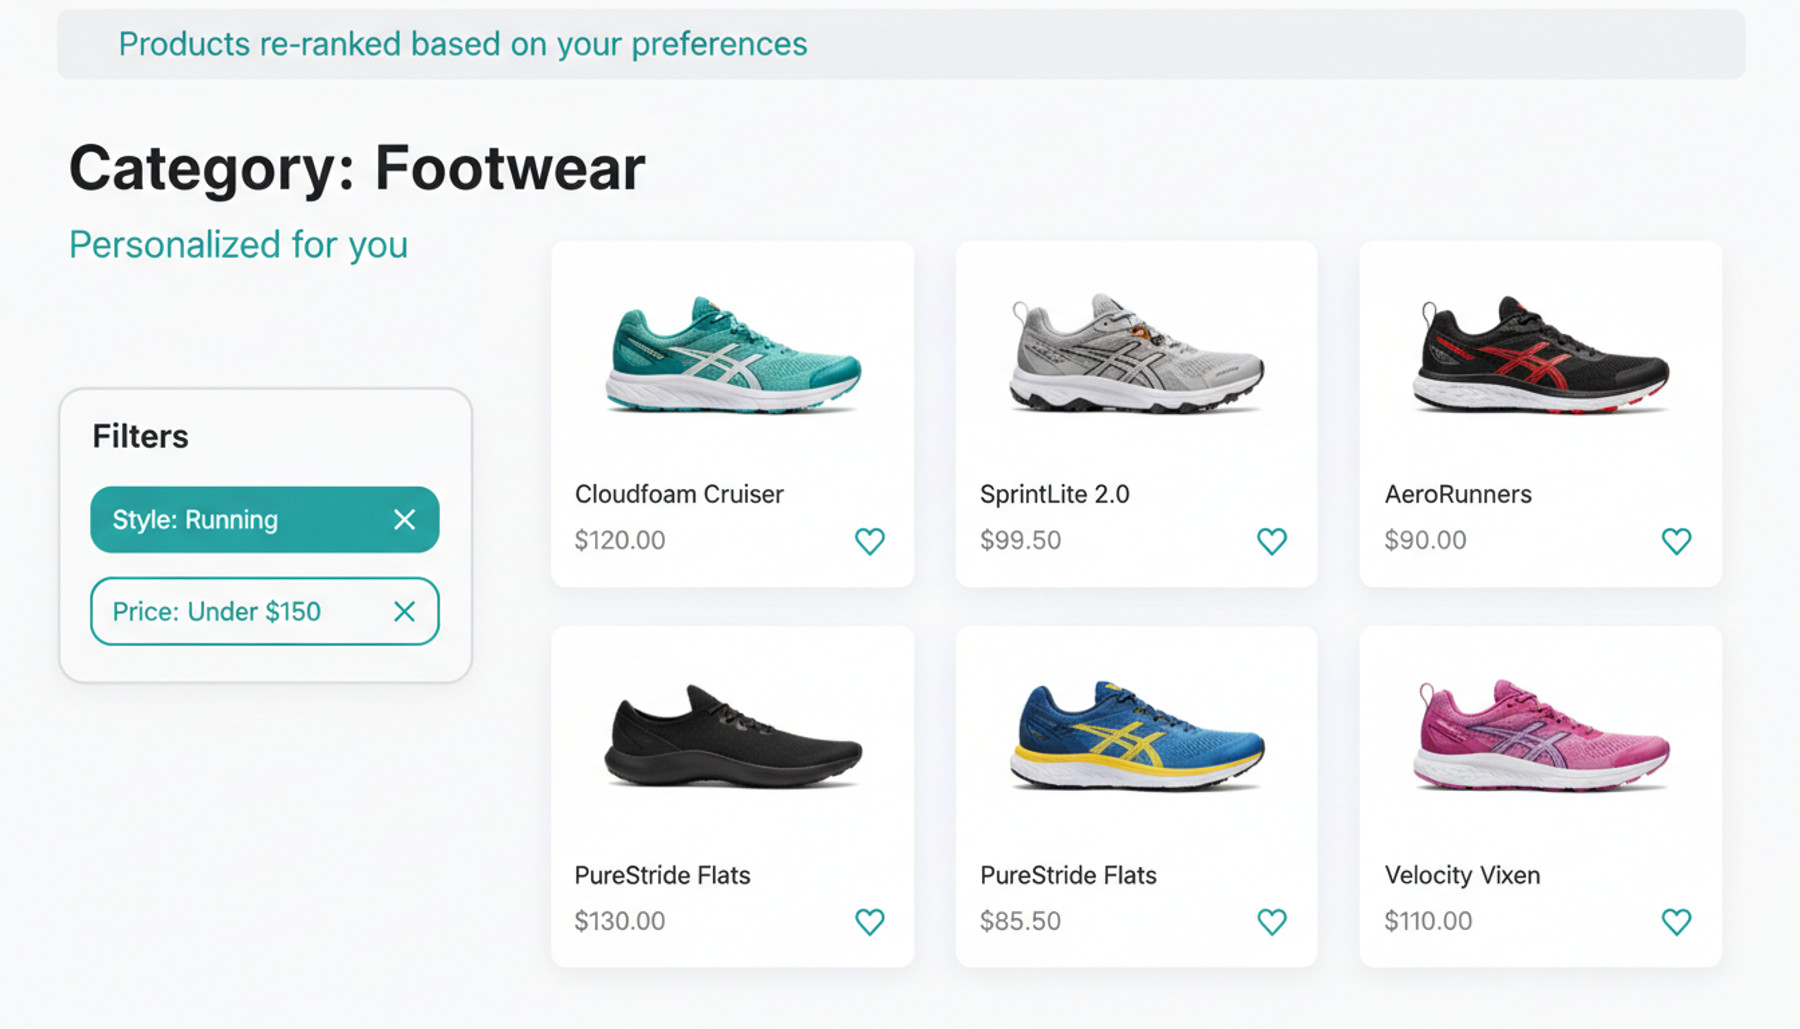Viewport: 1800px width, 1029px height.
Task: View the gray SprintLite 2.0 shoe photo
Action: (x=1136, y=355)
